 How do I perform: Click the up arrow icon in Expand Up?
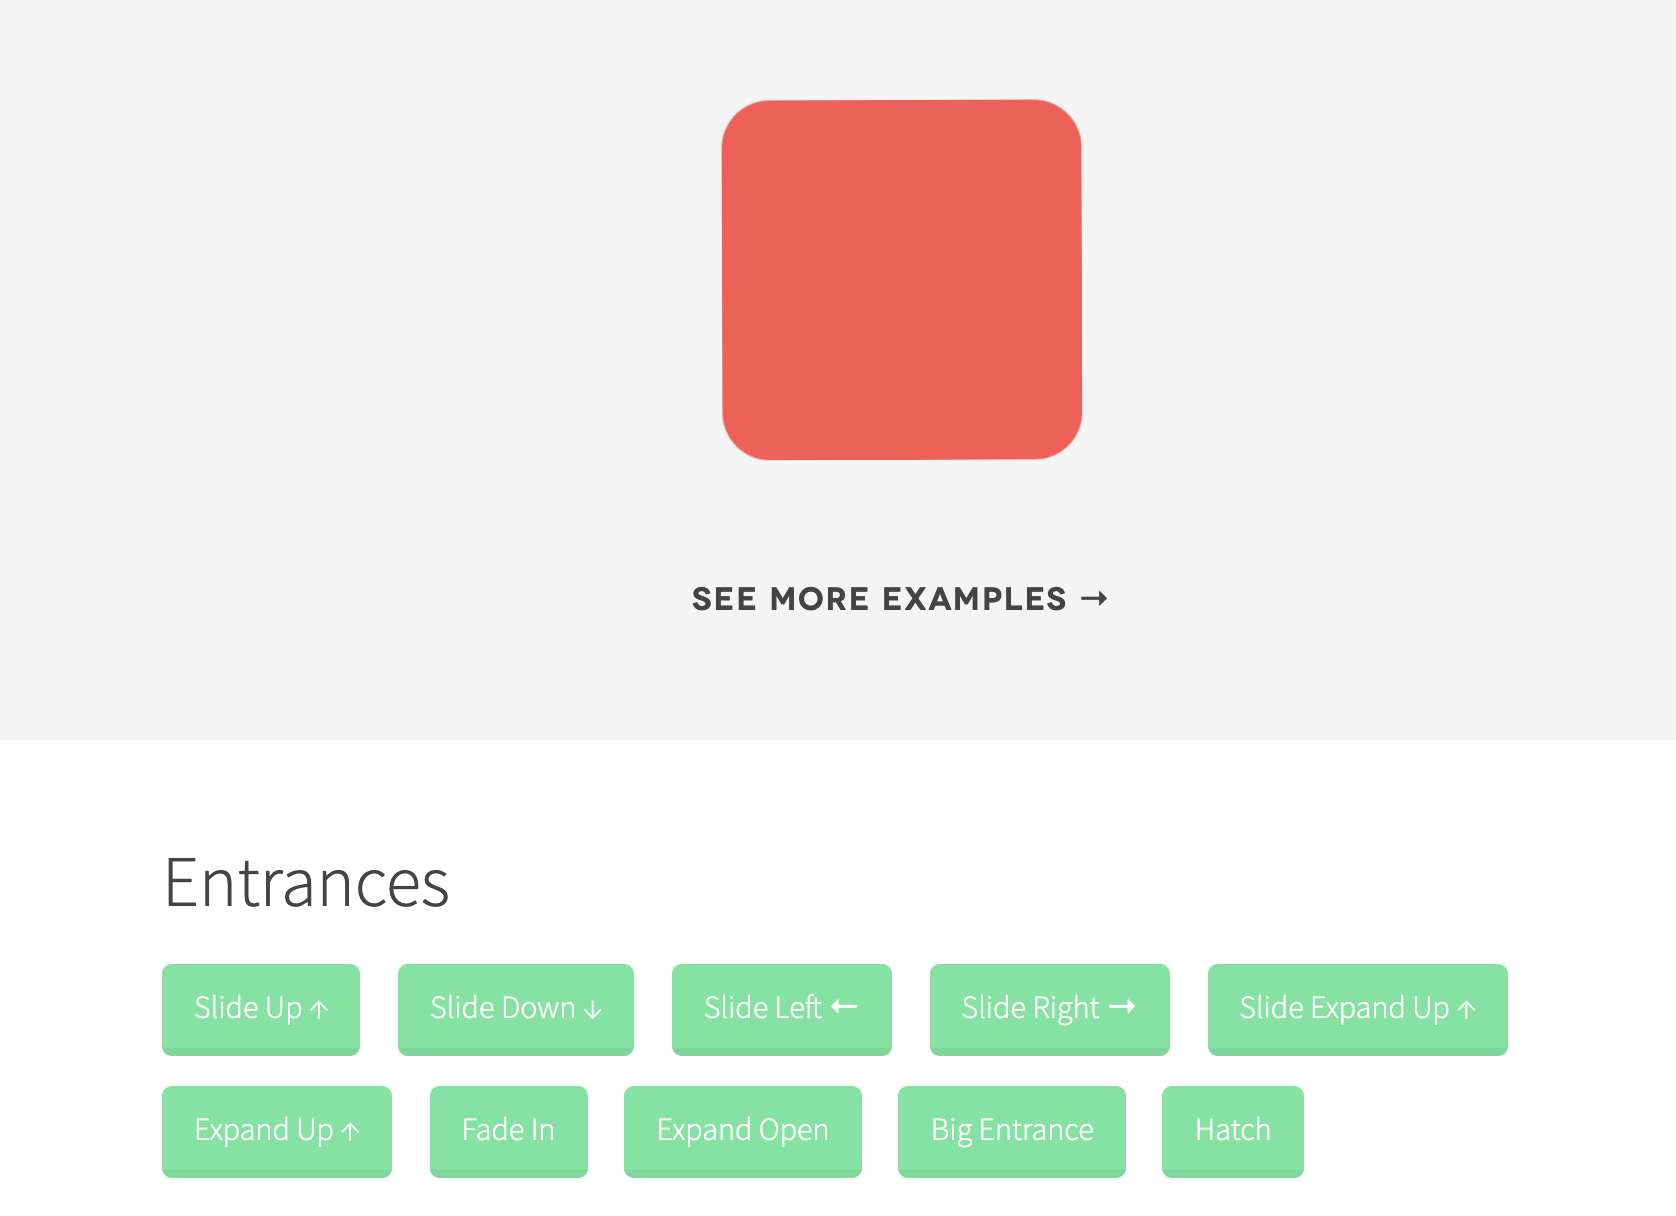coord(350,1132)
